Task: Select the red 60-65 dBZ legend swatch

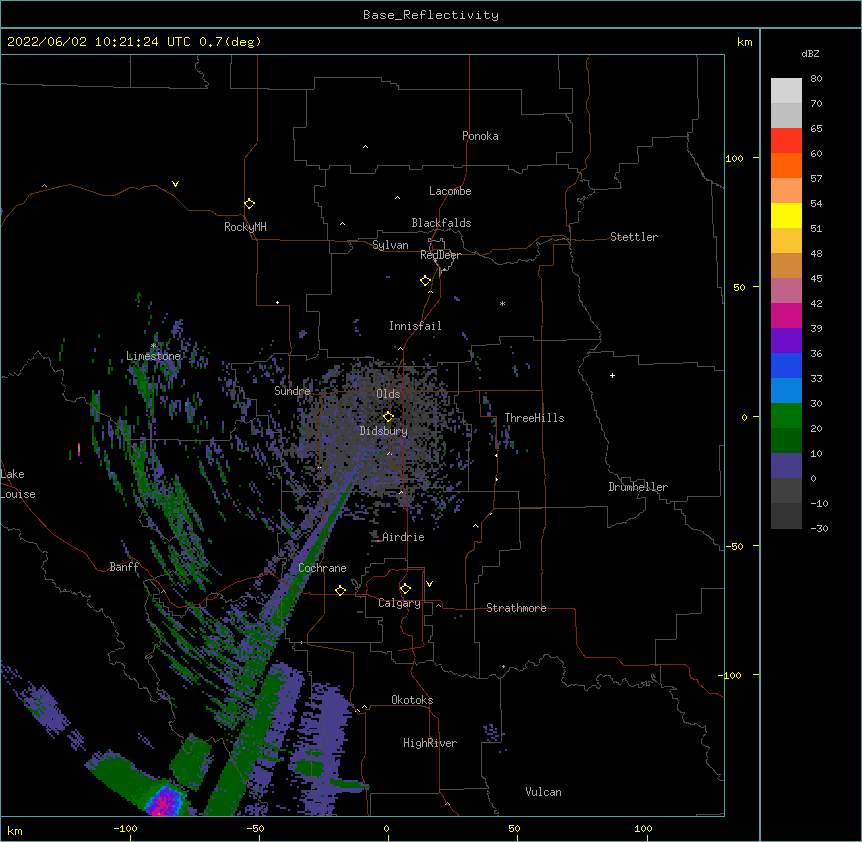Action: click(786, 141)
